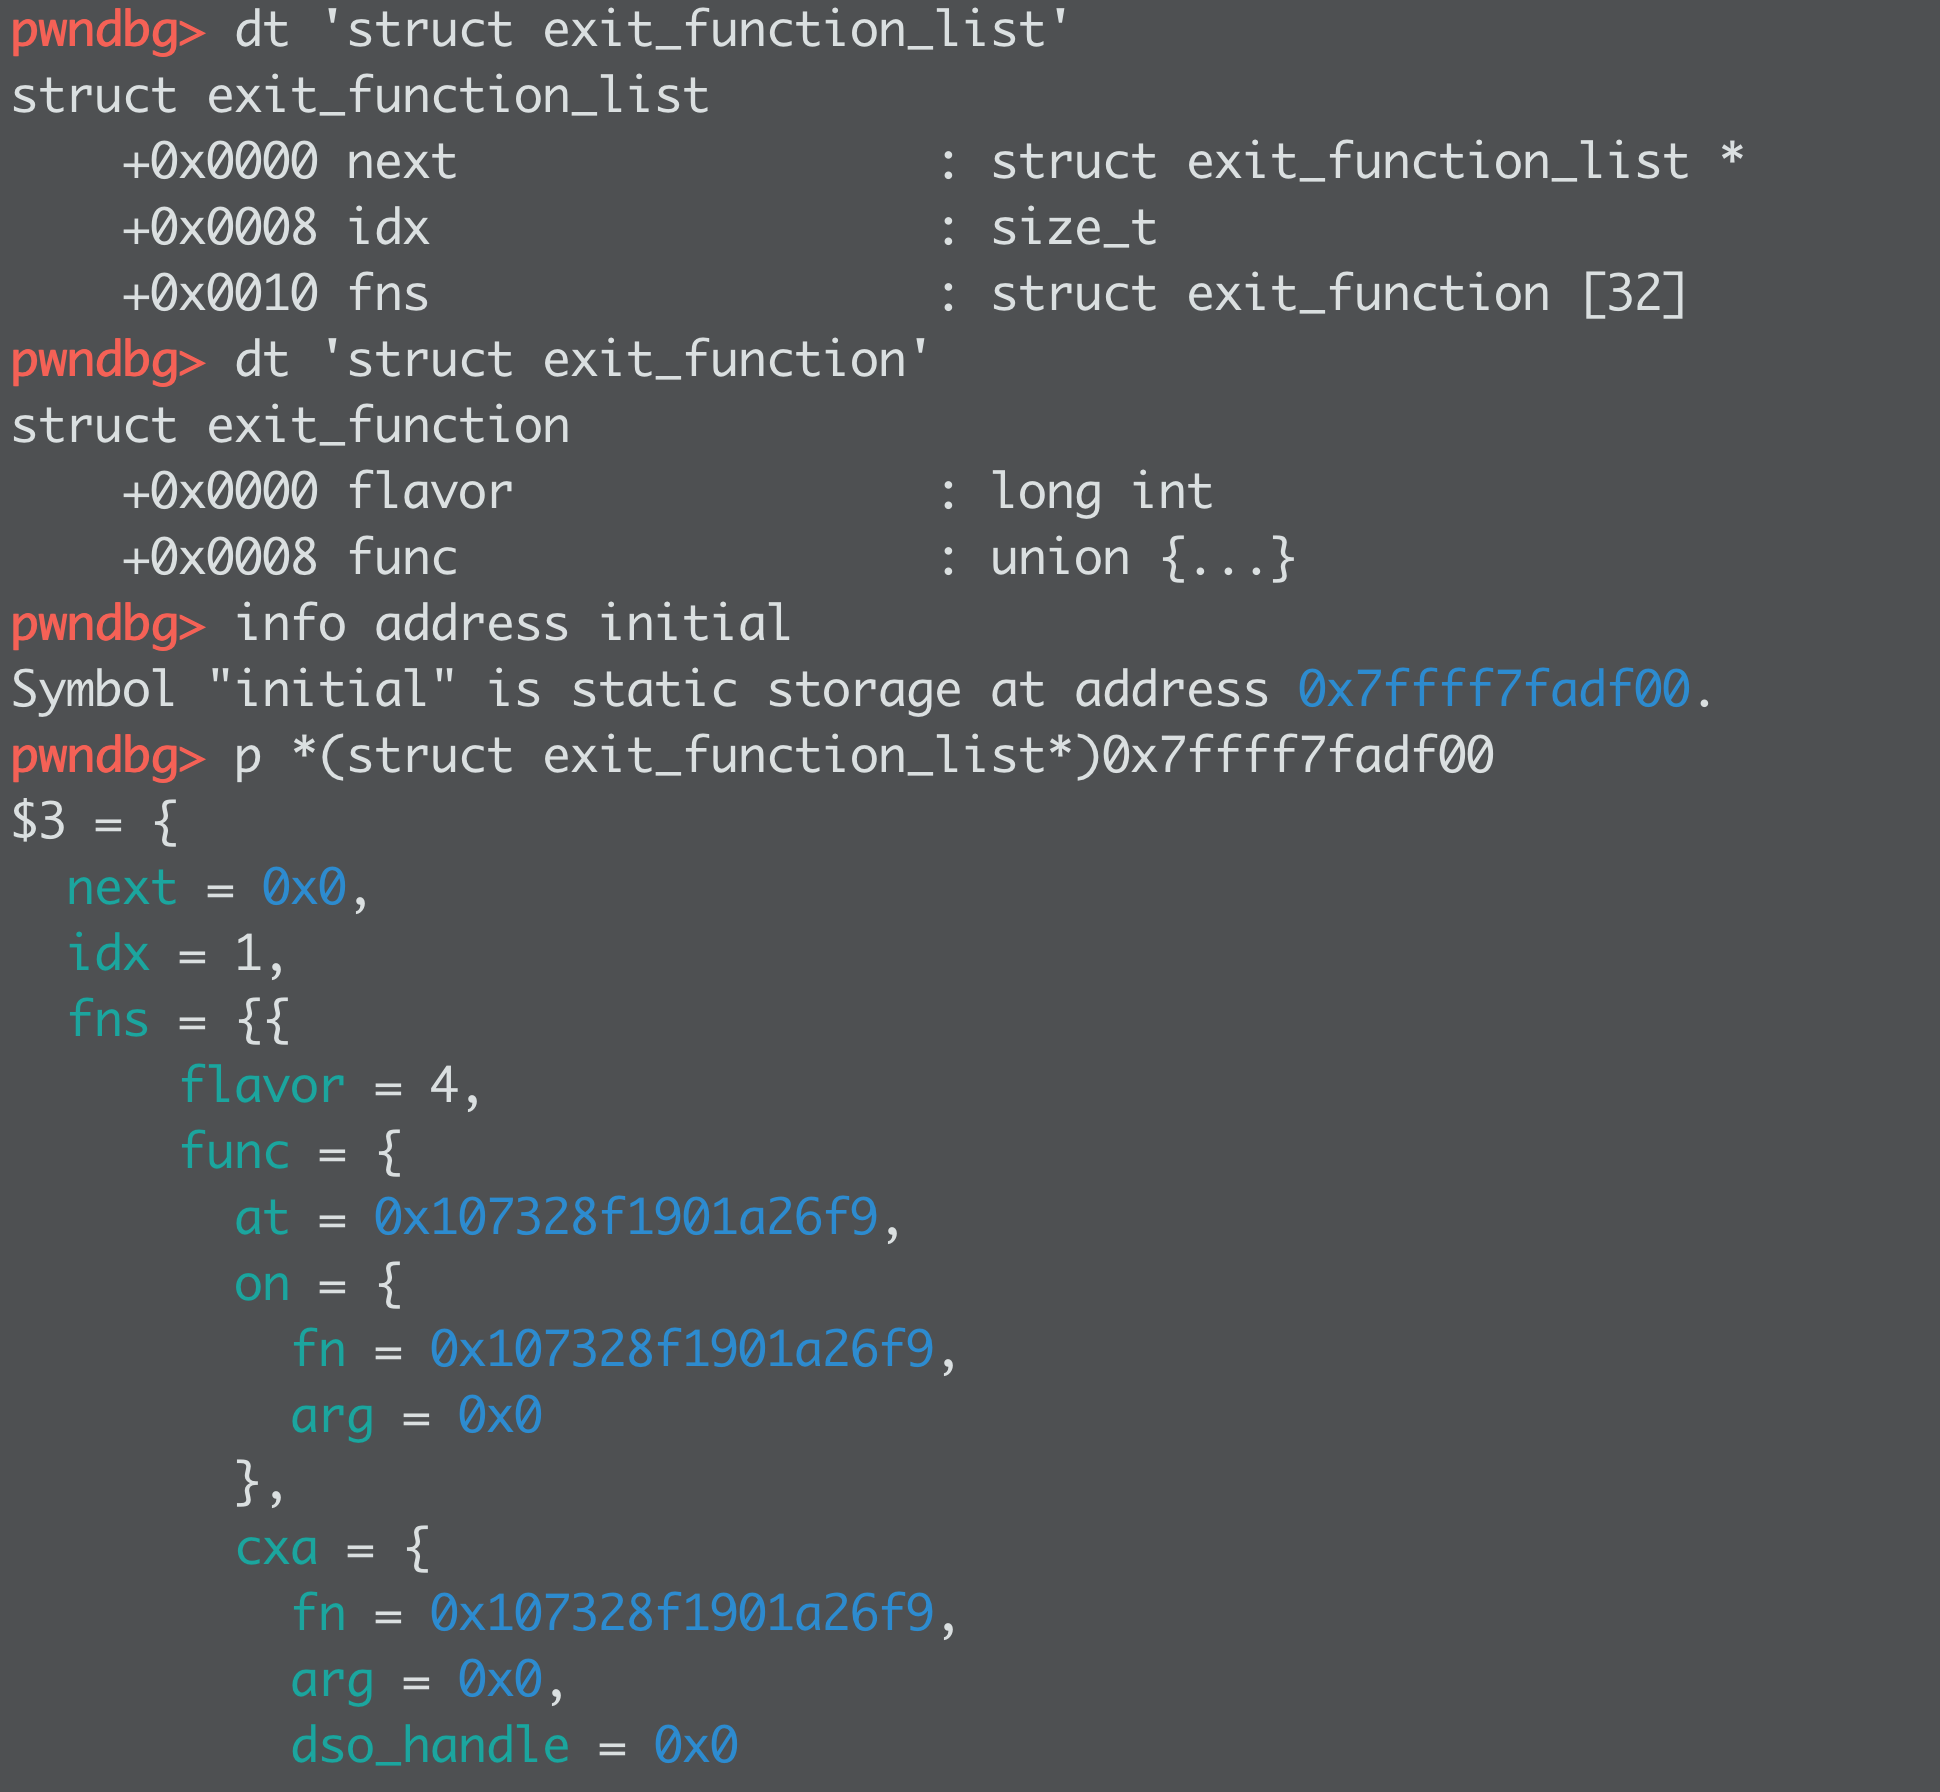
Task: Click 'struct exit_function [32]' type text
Action: (1338, 294)
